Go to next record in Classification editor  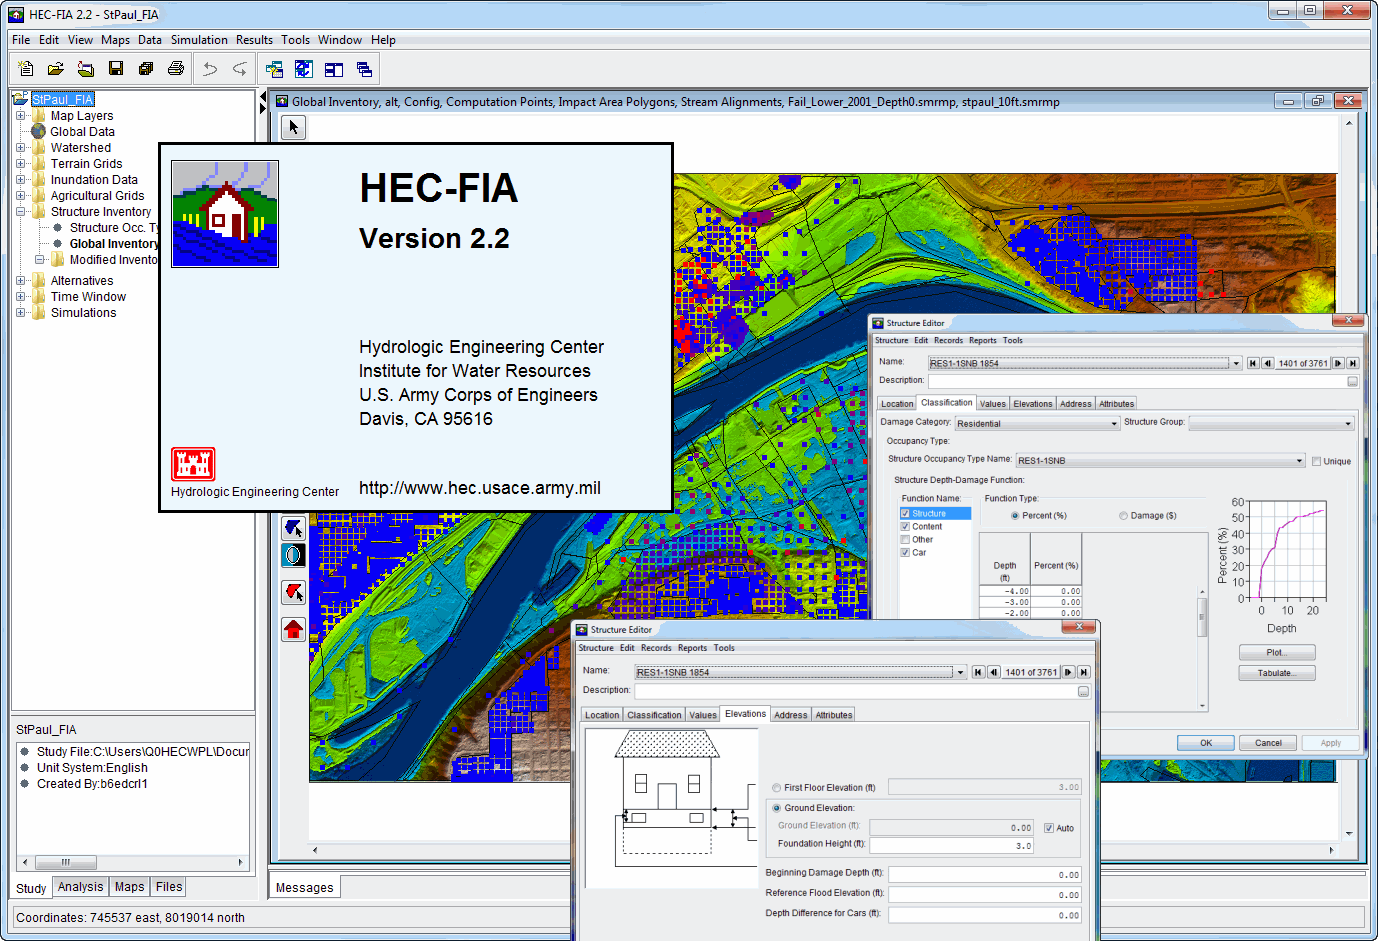(1338, 363)
